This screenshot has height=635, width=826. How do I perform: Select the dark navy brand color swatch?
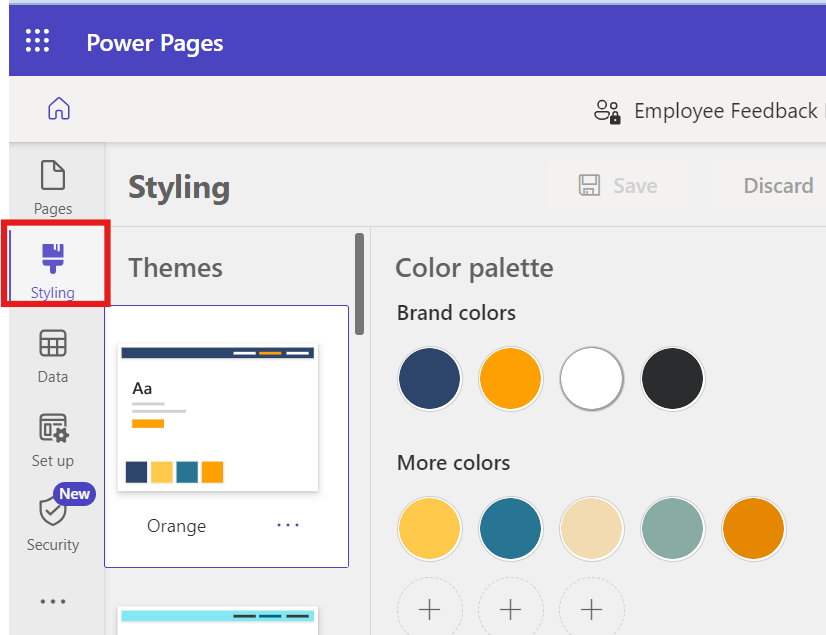[430, 379]
